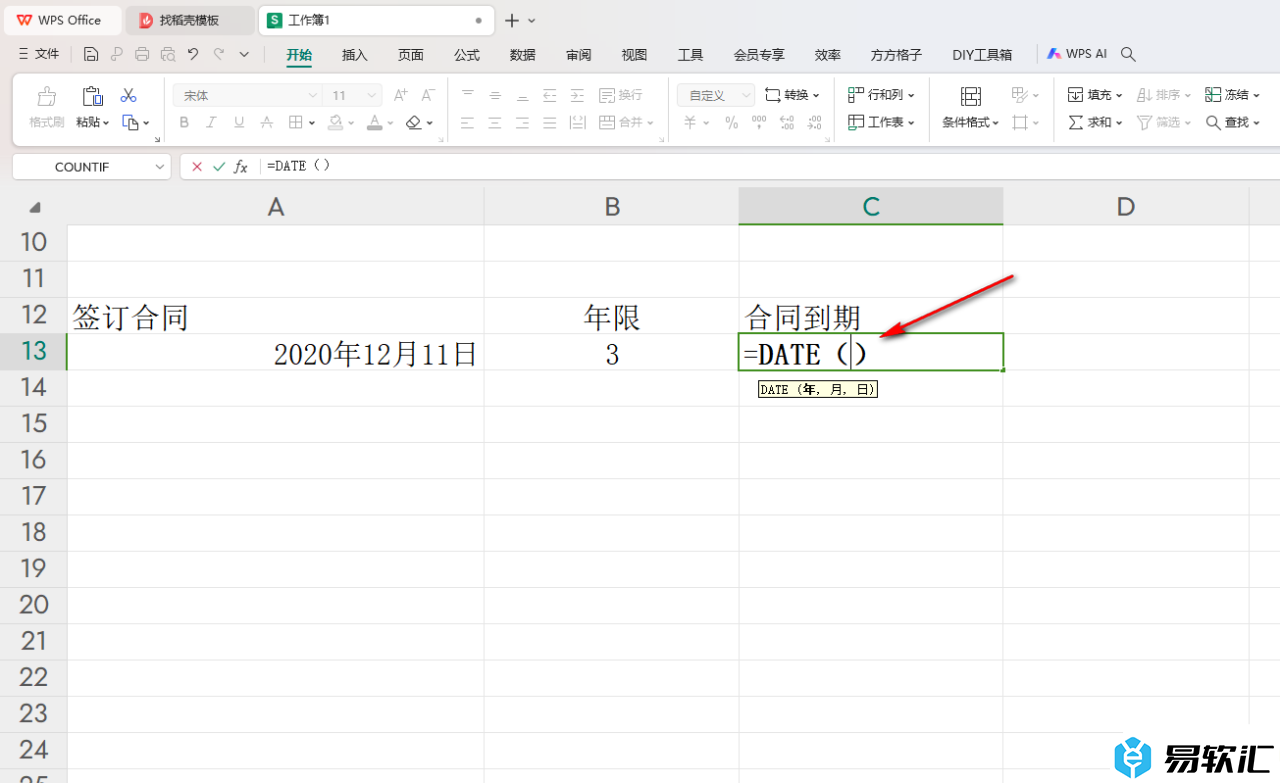The image size is (1280, 783).
Task: Open the font size dropdown showing 11
Action: click(373, 96)
